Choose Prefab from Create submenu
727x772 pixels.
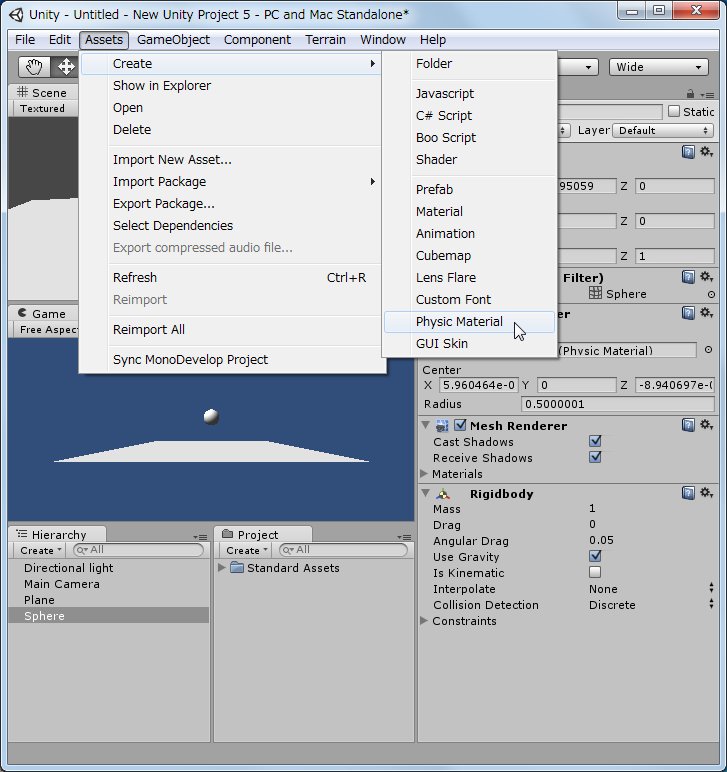coord(469,190)
